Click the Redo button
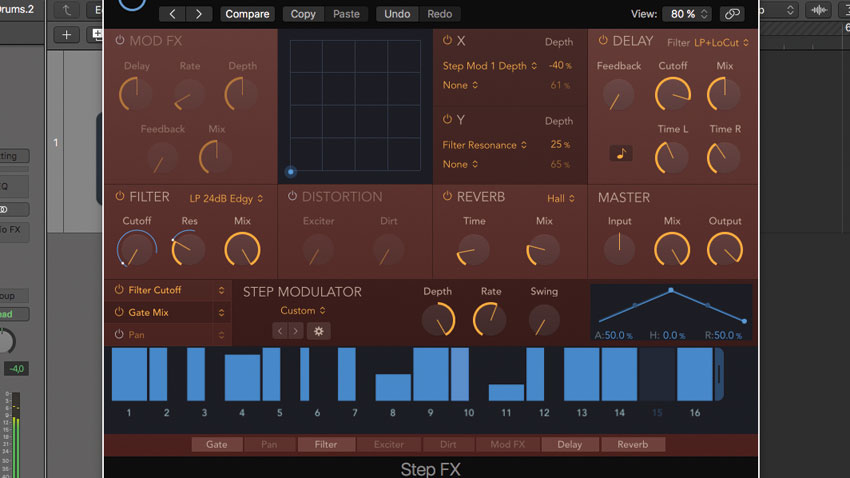This screenshot has height=478, width=850. coord(440,14)
